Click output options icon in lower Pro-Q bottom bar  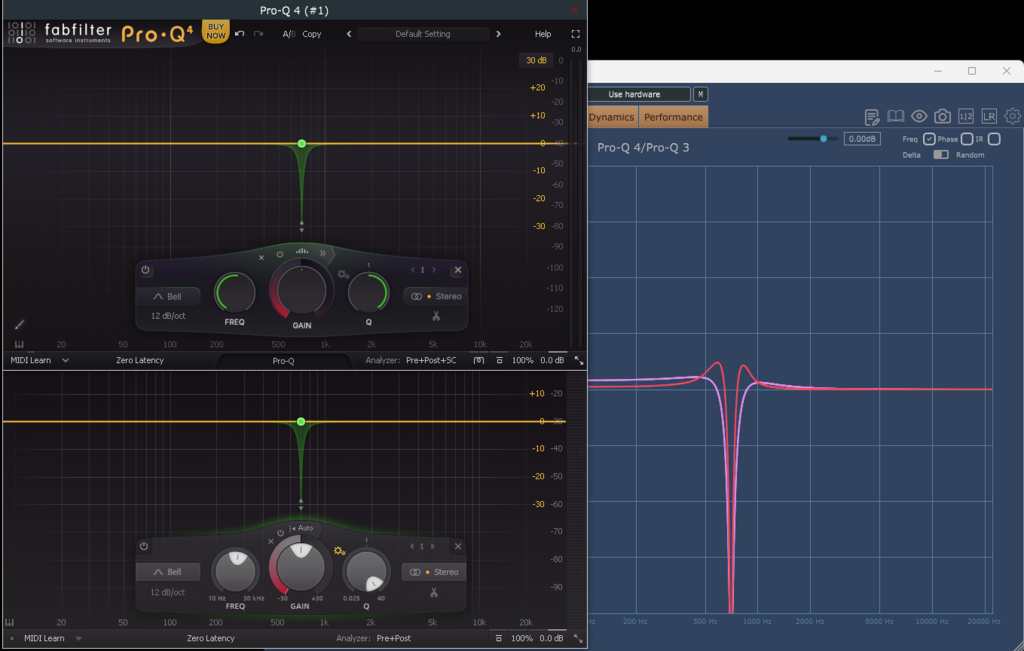tap(498, 638)
